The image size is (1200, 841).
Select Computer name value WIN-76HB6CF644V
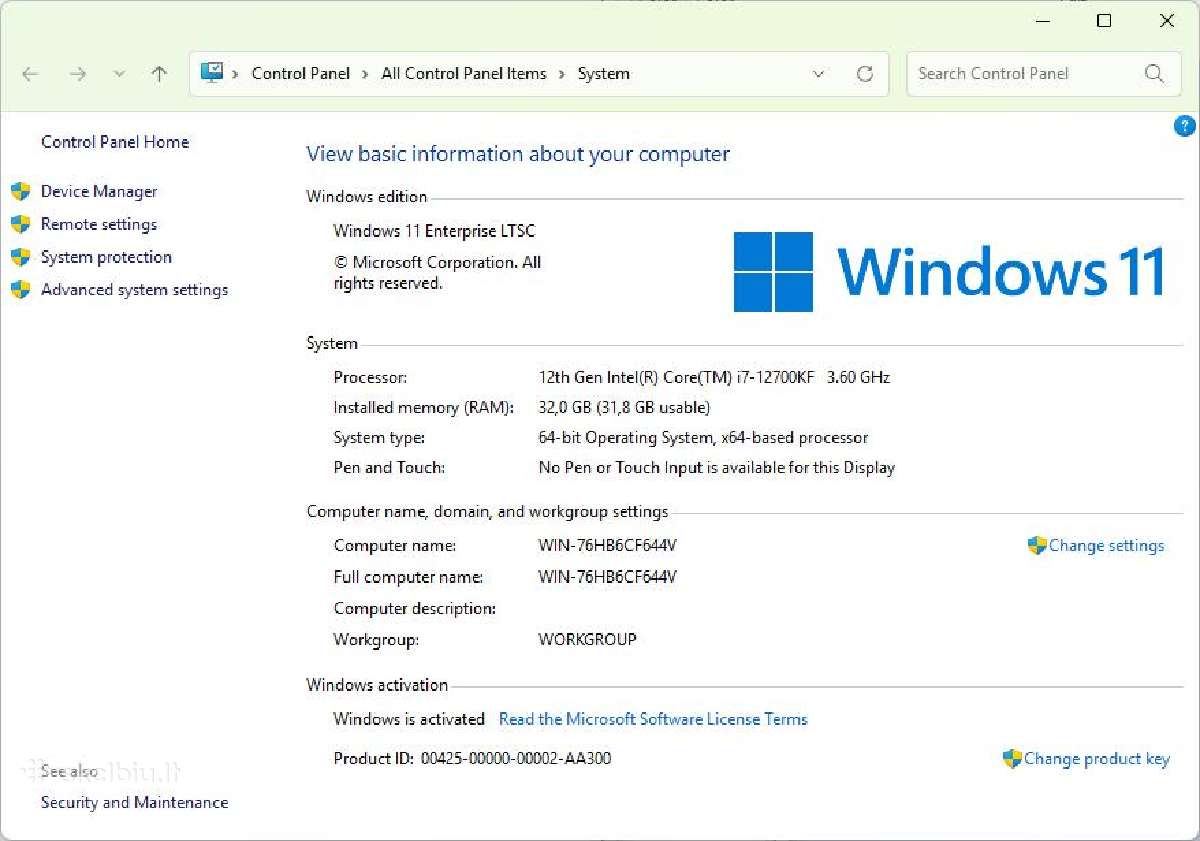coord(608,546)
